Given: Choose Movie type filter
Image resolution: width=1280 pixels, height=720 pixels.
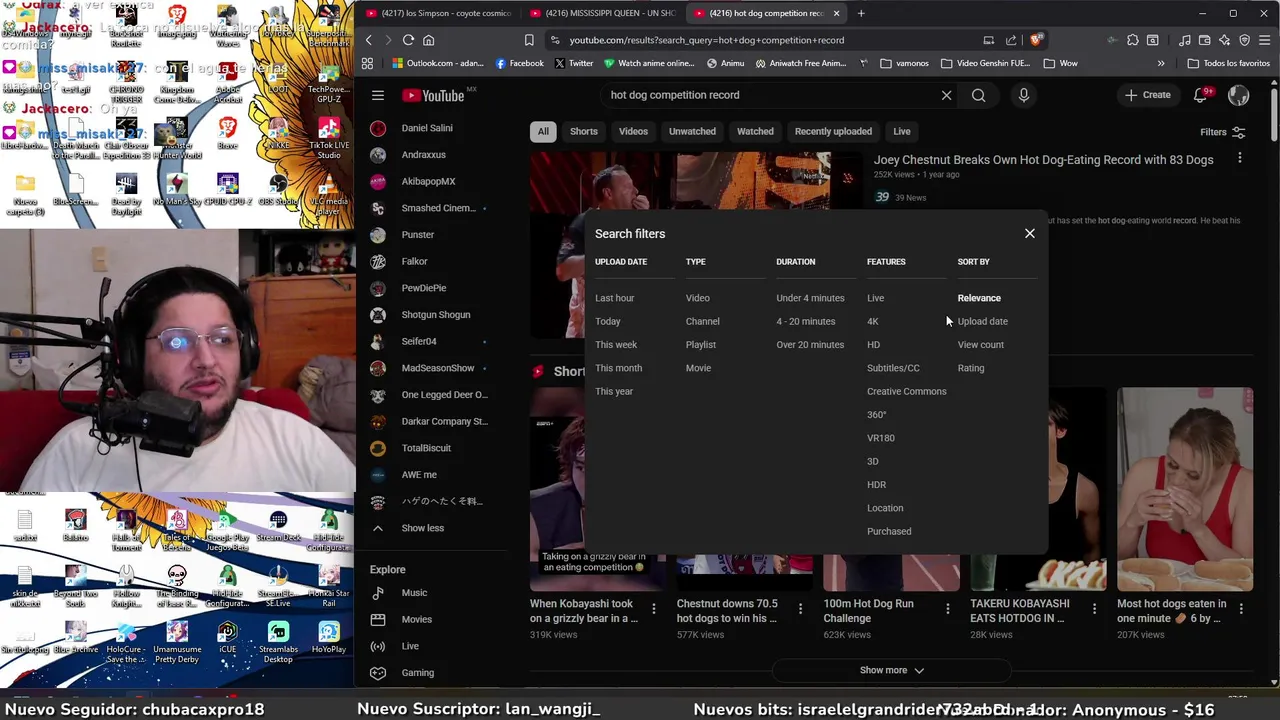Looking at the screenshot, I should (698, 368).
